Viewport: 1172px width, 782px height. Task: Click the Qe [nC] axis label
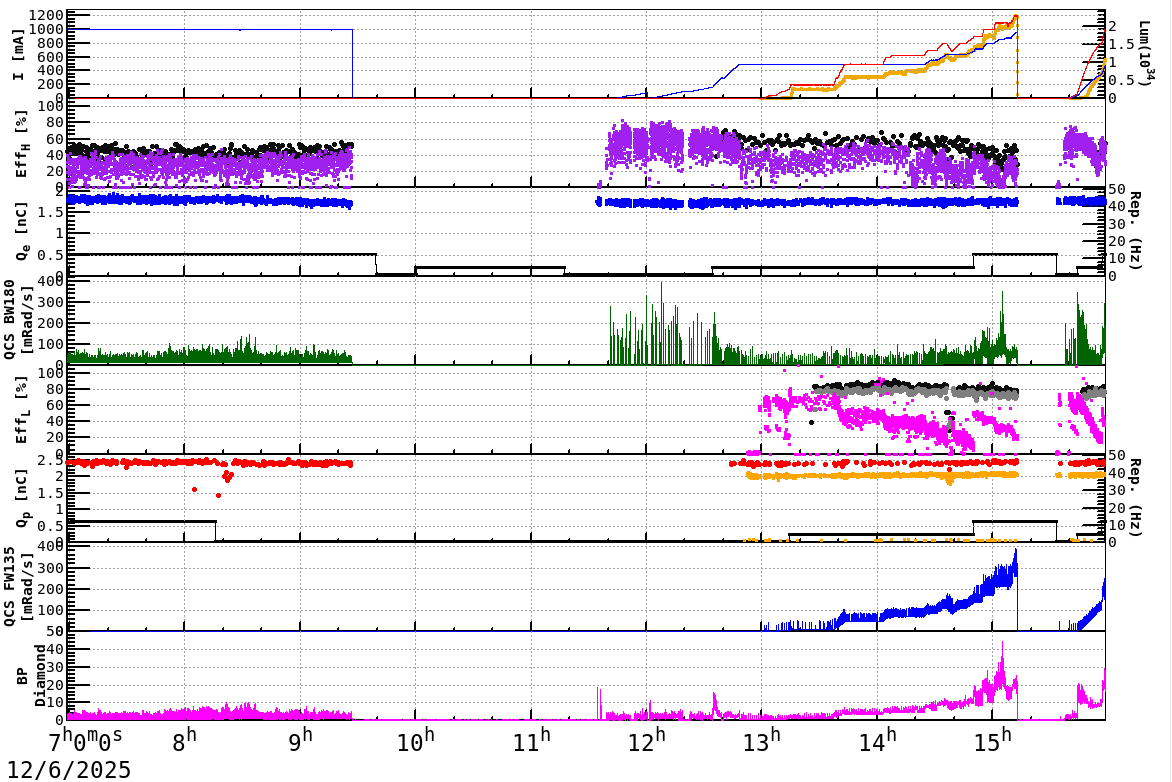(x=22, y=230)
